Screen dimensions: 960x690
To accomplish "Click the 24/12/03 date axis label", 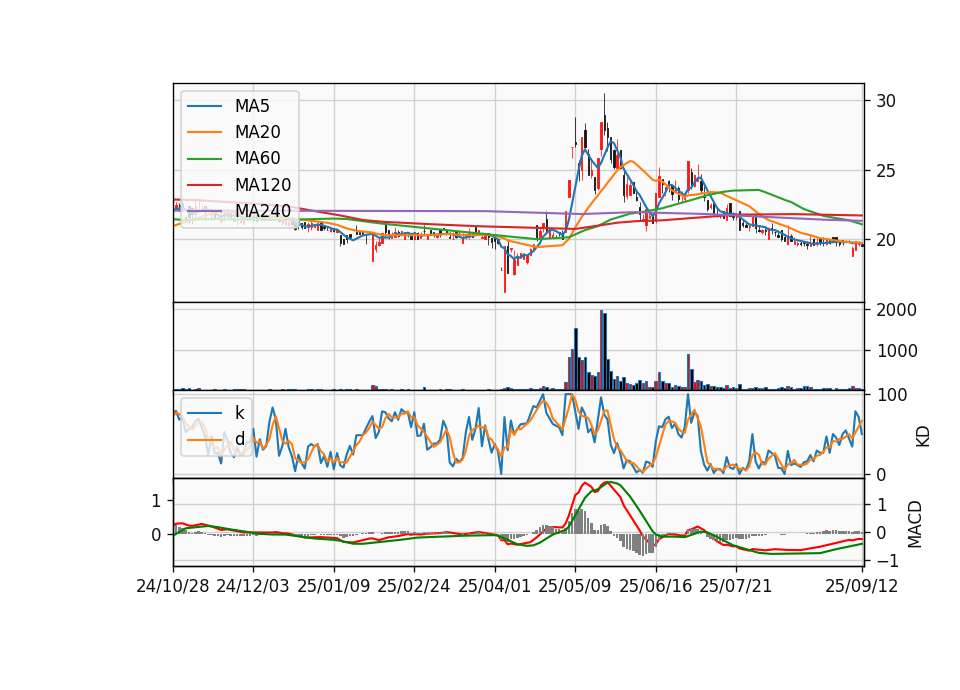I will (x=253, y=586).
